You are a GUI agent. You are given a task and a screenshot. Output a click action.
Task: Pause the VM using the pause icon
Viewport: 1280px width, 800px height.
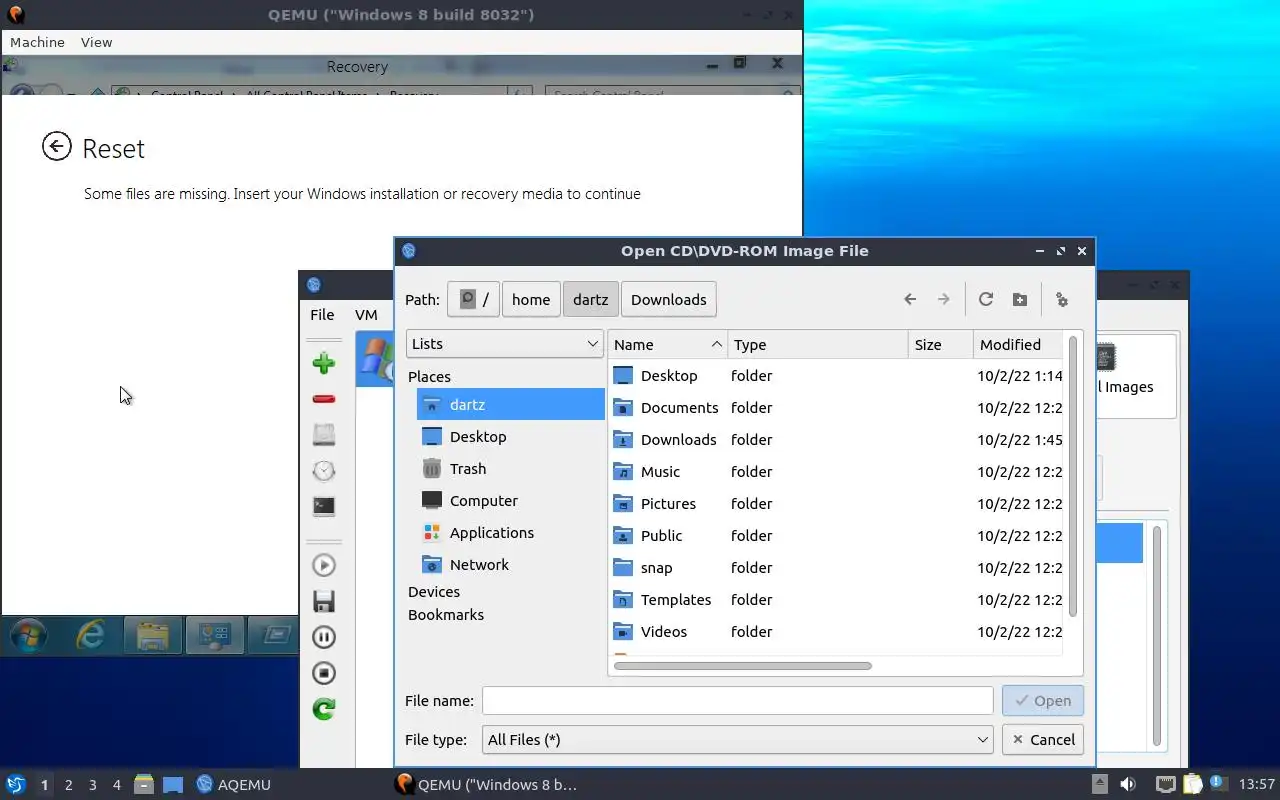point(323,637)
